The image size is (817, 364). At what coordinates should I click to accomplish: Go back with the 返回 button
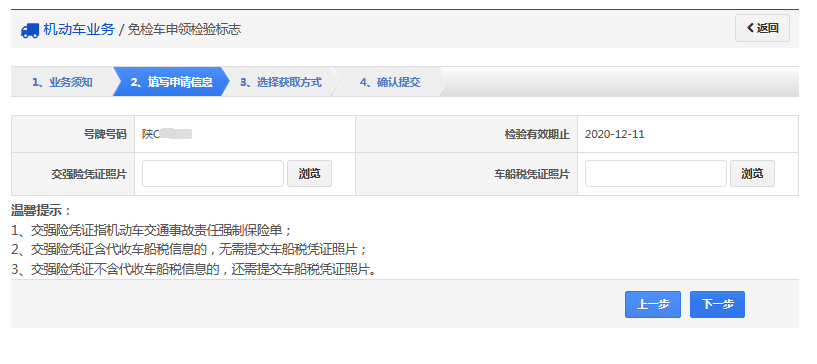762,28
